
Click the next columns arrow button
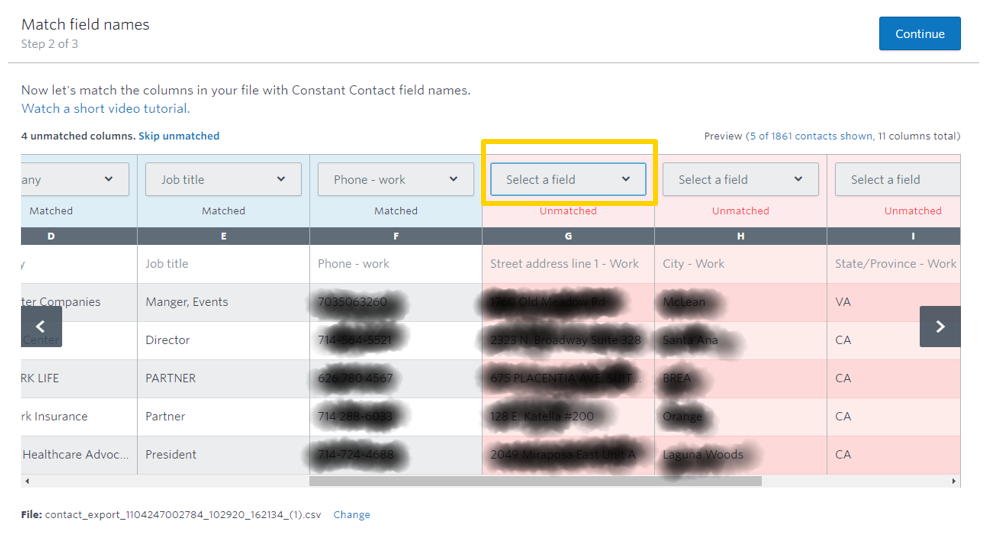940,327
